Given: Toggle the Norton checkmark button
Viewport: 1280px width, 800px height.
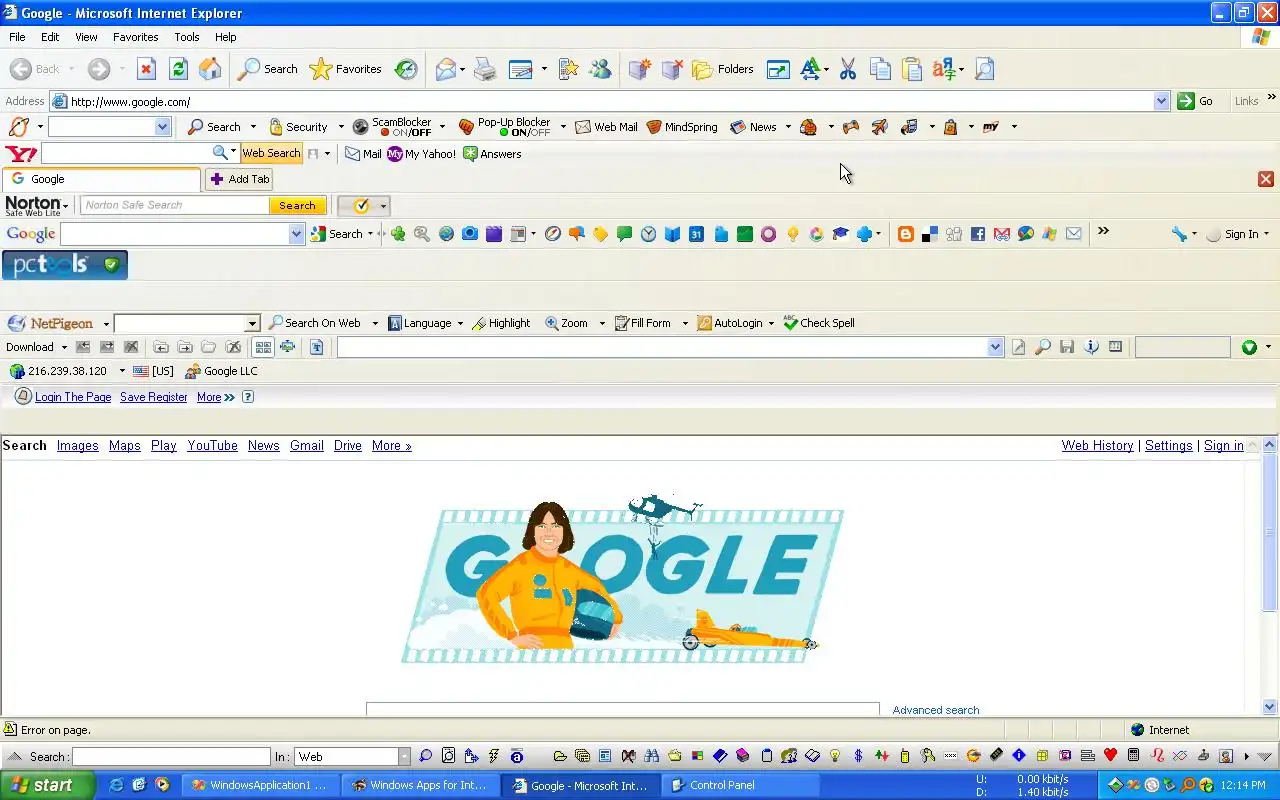Looking at the screenshot, I should 359,206.
